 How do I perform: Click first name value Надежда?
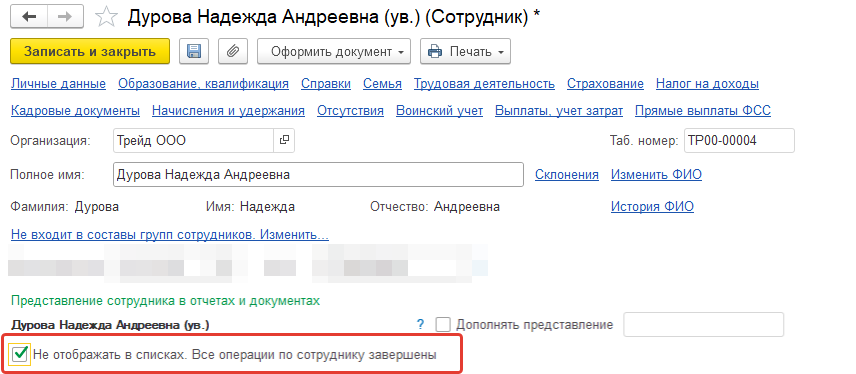(268, 207)
